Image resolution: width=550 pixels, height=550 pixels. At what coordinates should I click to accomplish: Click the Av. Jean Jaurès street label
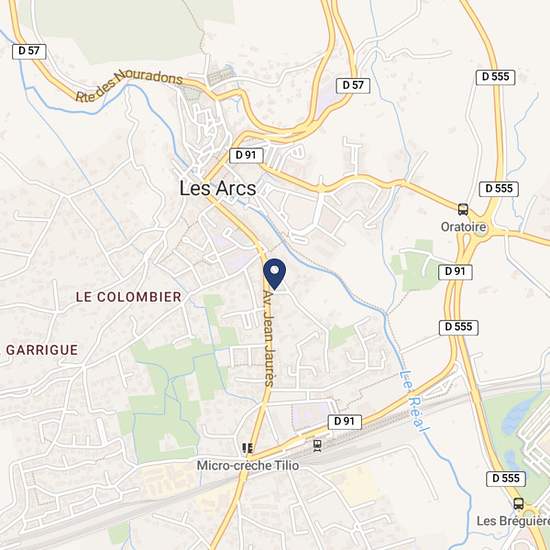click(x=269, y=338)
